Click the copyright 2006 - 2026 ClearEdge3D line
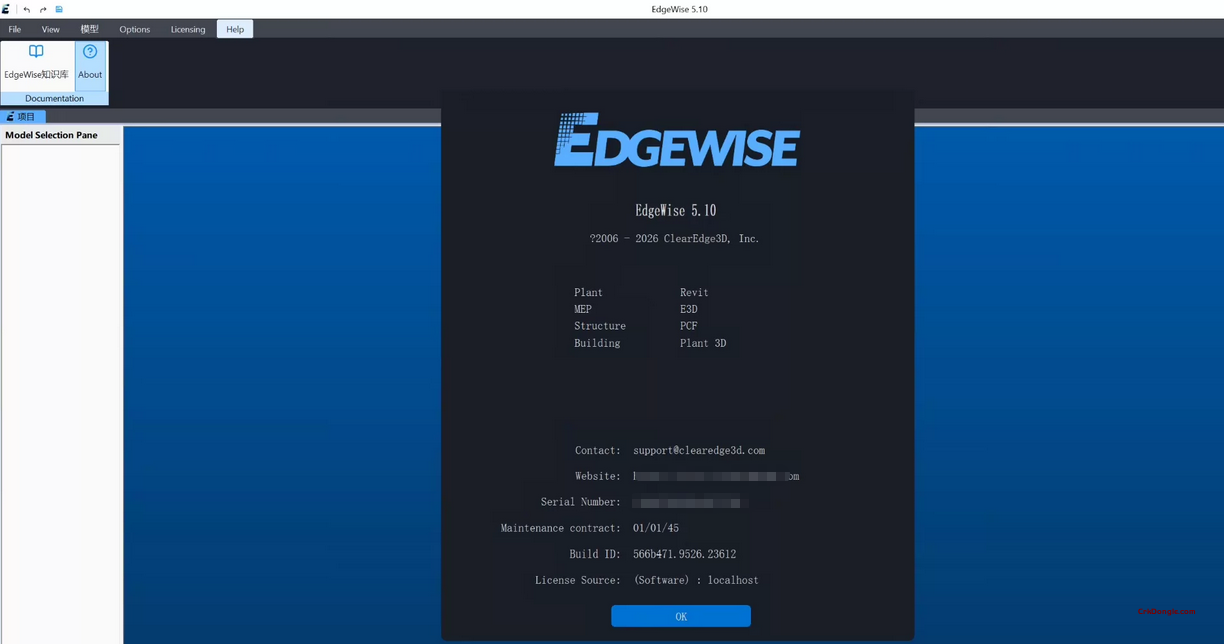The image size is (1224, 644). (674, 239)
